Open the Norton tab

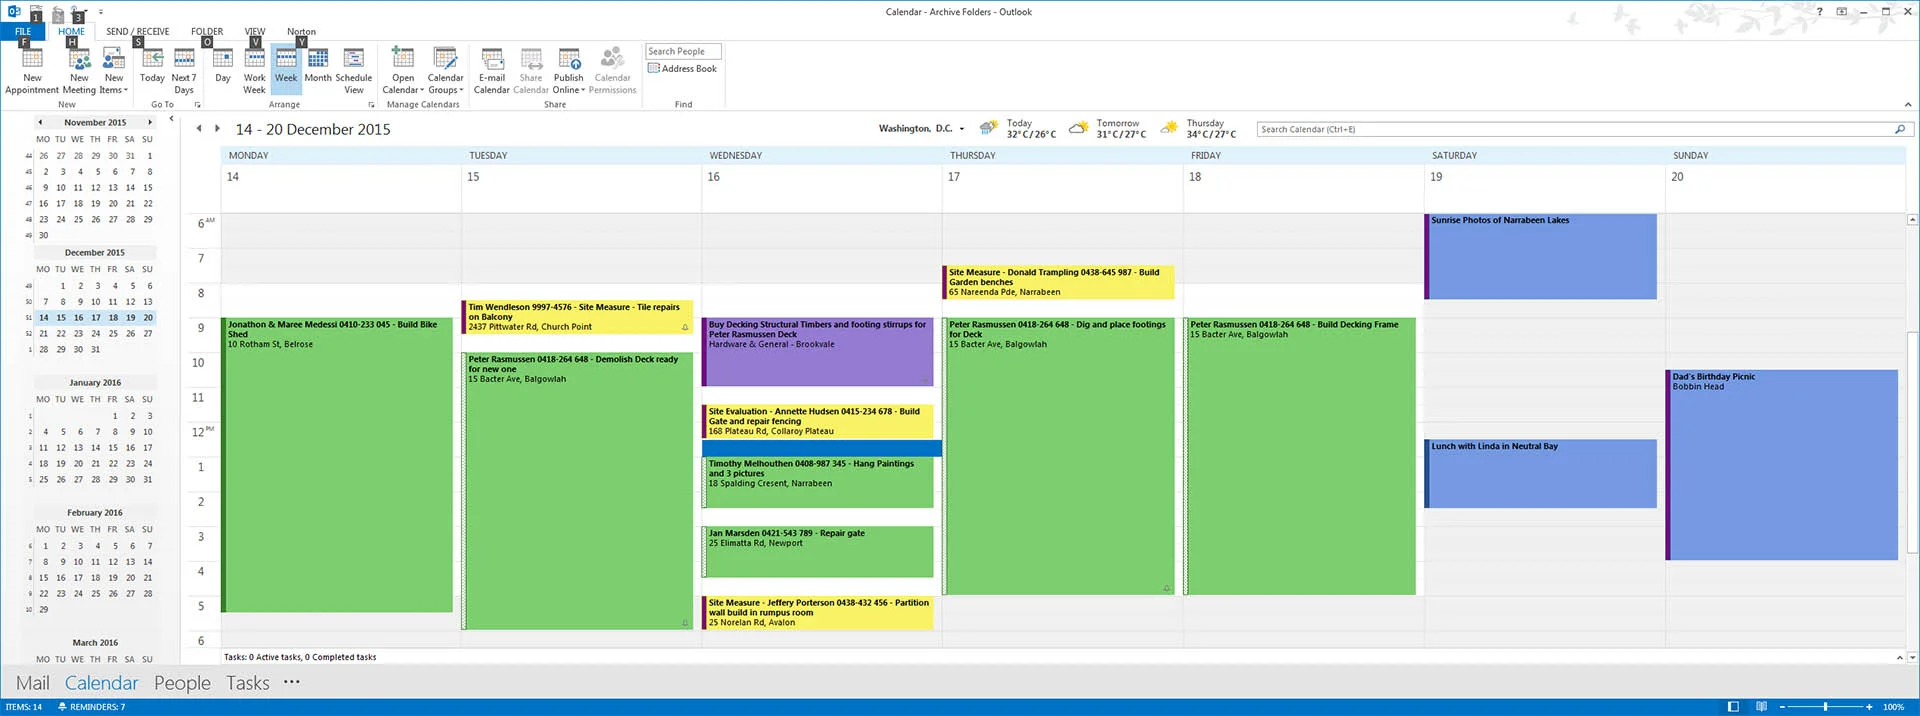[301, 32]
